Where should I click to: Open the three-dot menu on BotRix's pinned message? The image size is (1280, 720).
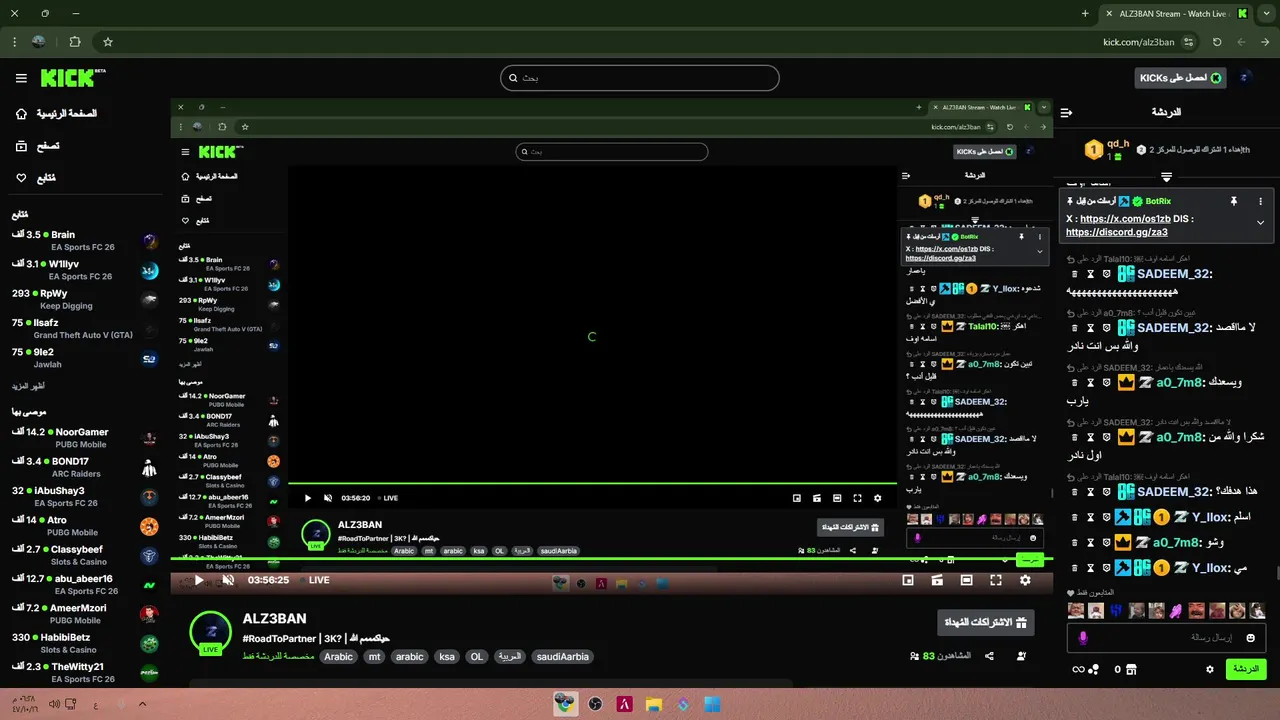tap(1261, 201)
